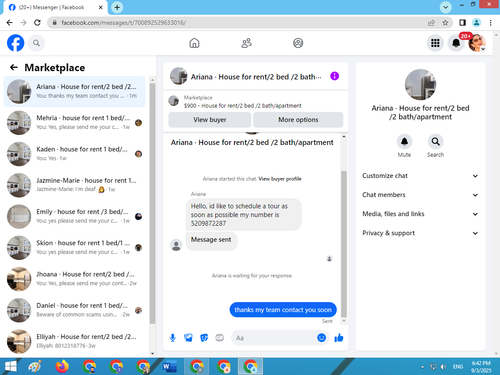
Task: Click the taskbar clock showing 6:42 PM
Action: (x=481, y=367)
